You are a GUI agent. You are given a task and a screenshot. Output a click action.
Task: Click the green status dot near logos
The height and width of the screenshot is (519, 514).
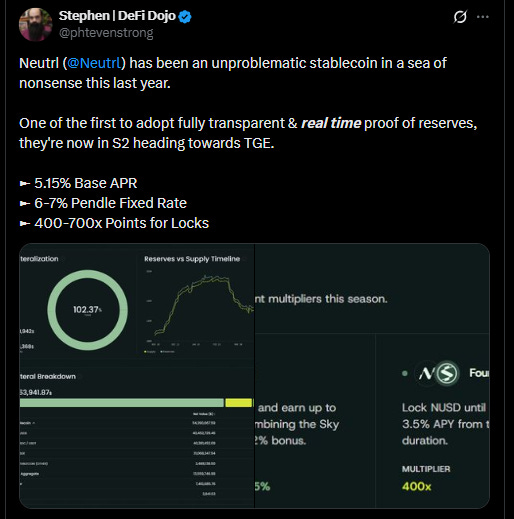pos(405,373)
